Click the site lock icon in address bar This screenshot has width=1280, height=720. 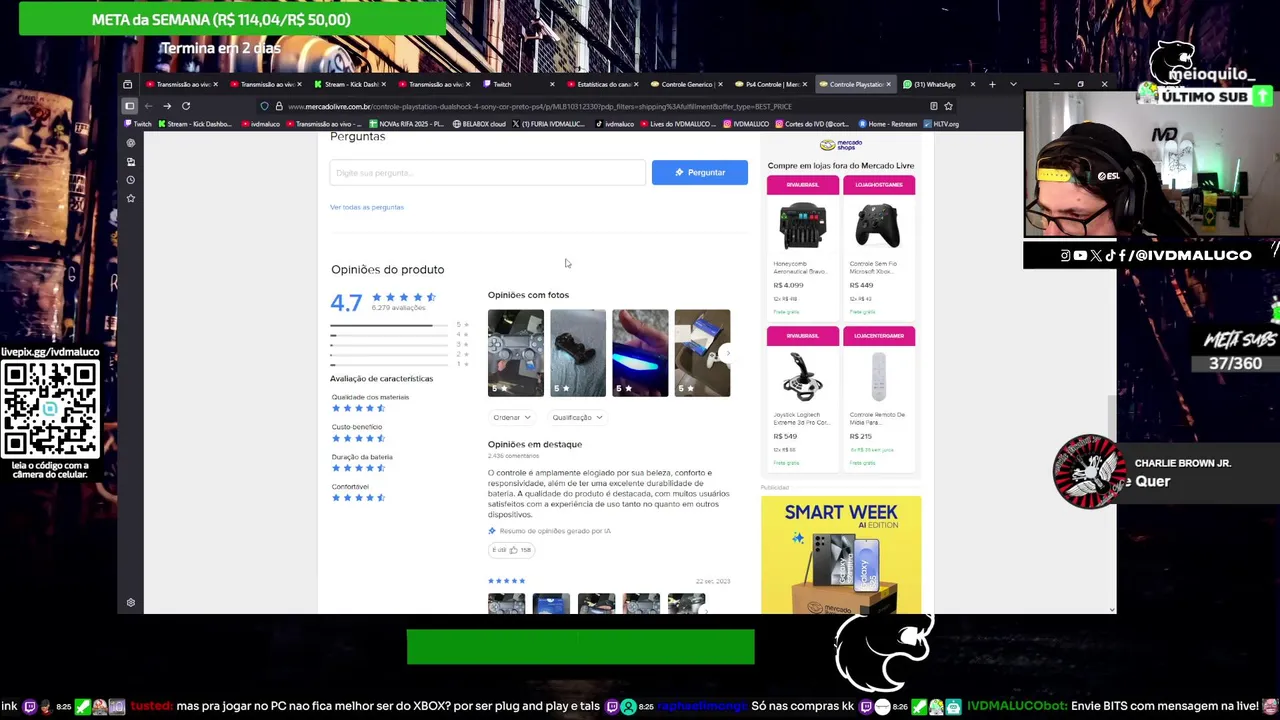coord(278,106)
